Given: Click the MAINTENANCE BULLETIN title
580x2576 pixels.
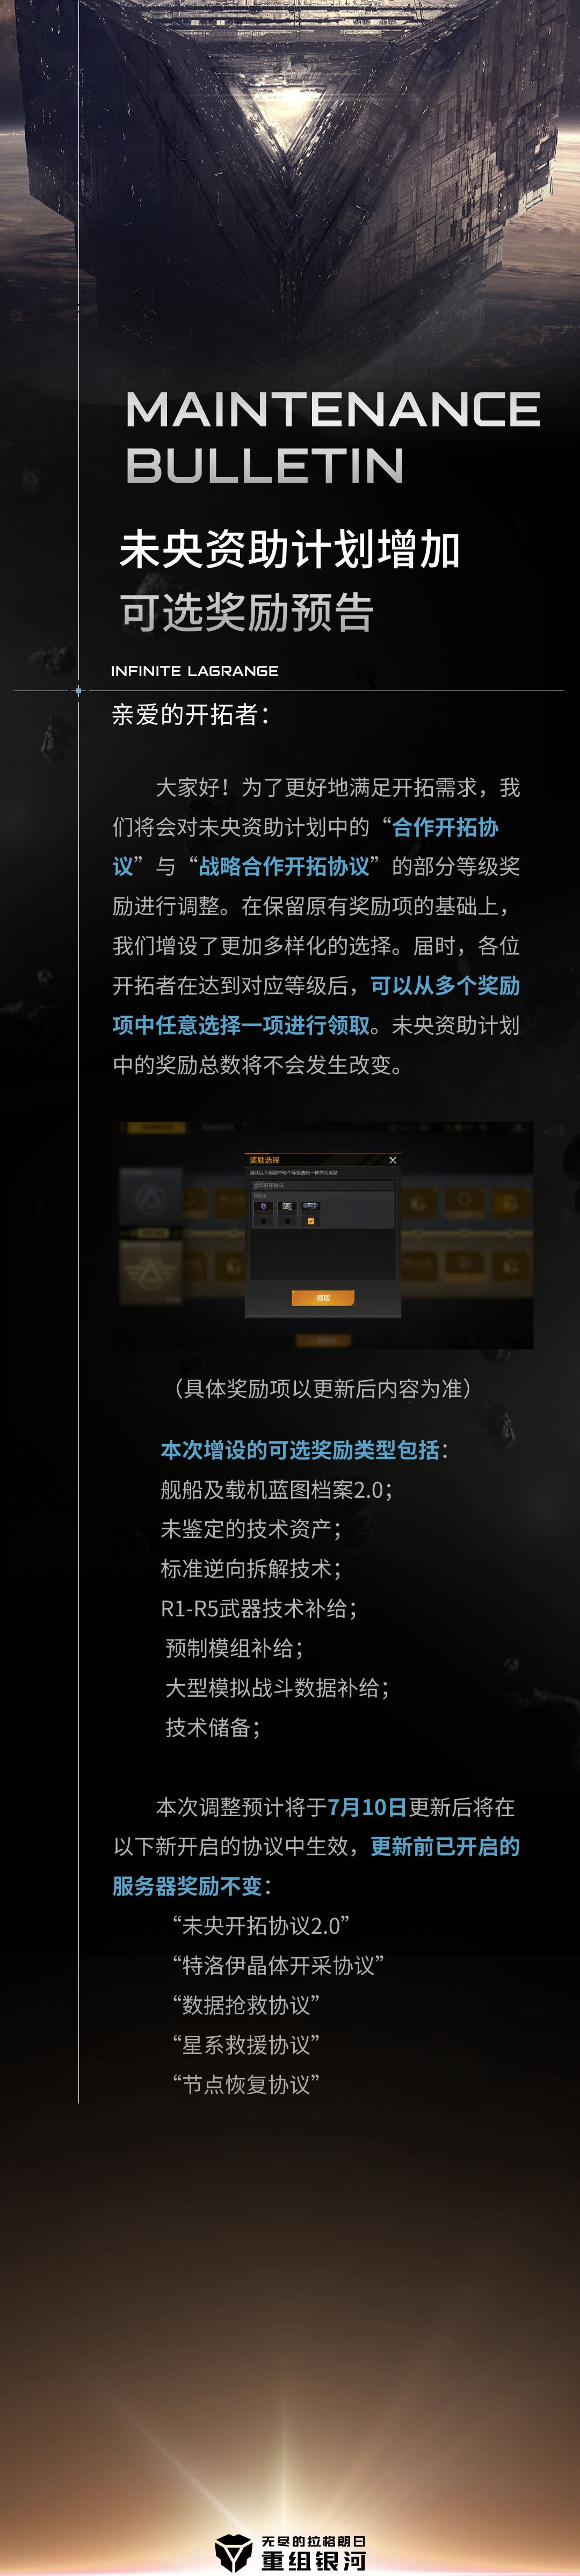Looking at the screenshot, I should pyautogui.click(x=333, y=437).
